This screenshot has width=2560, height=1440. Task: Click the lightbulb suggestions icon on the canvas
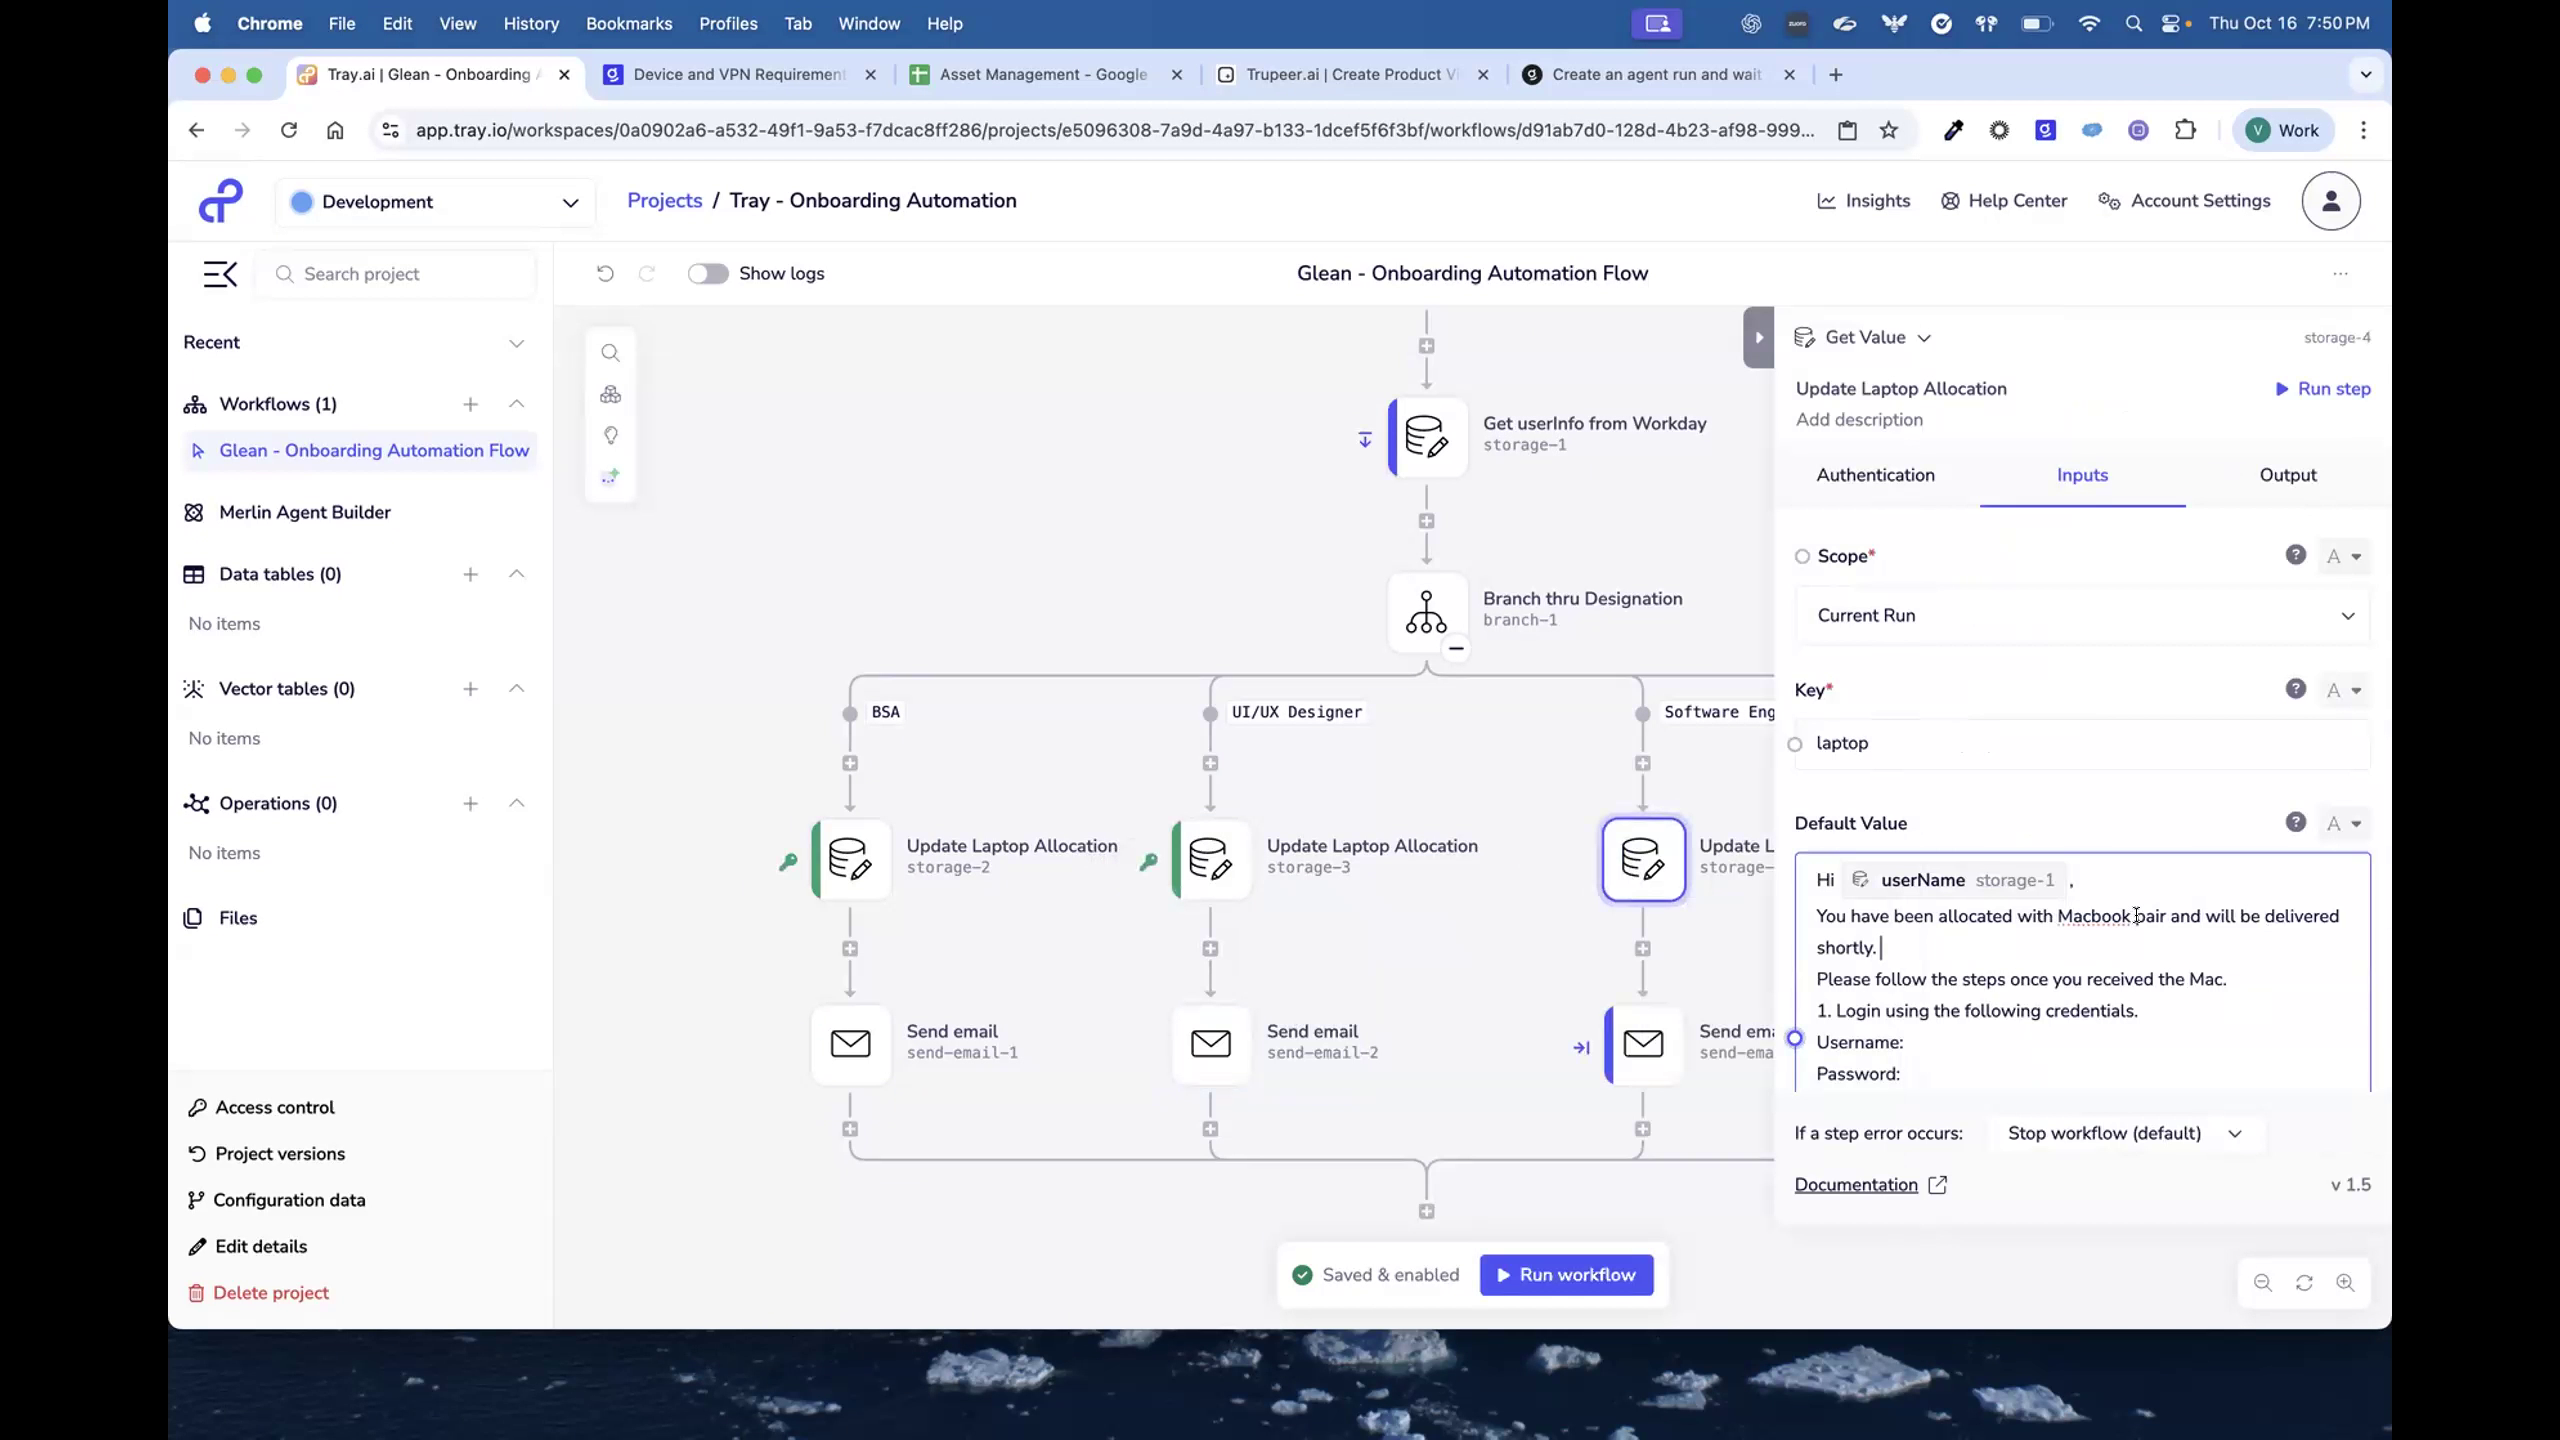click(x=611, y=435)
